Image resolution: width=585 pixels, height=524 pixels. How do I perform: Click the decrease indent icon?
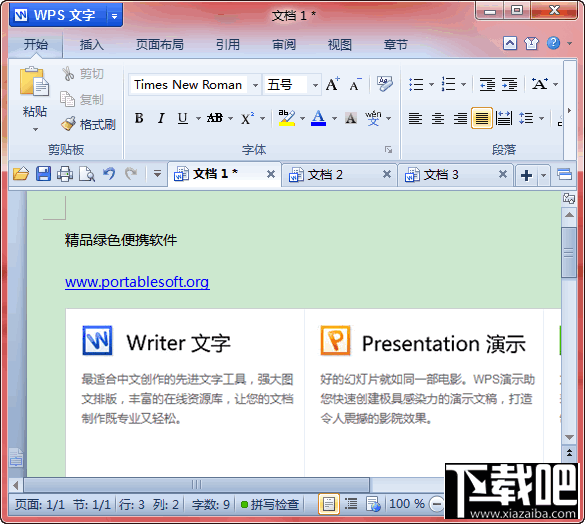(x=487, y=84)
